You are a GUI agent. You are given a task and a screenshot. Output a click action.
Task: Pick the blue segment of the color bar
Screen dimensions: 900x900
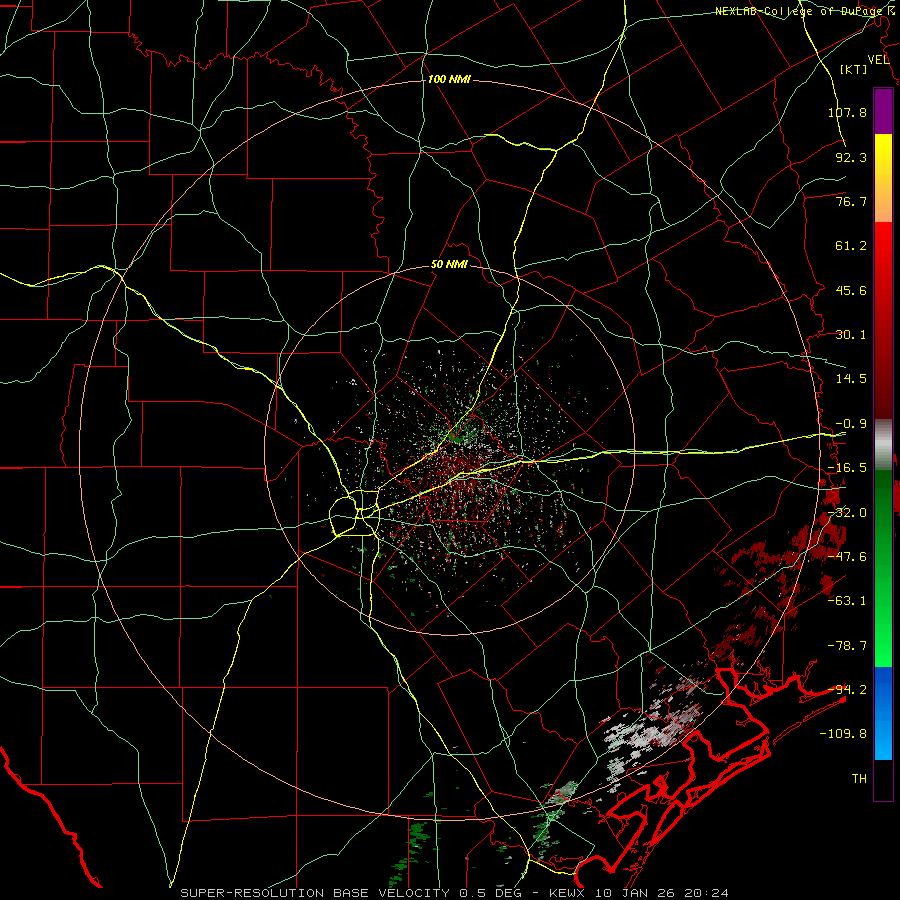pos(883,713)
